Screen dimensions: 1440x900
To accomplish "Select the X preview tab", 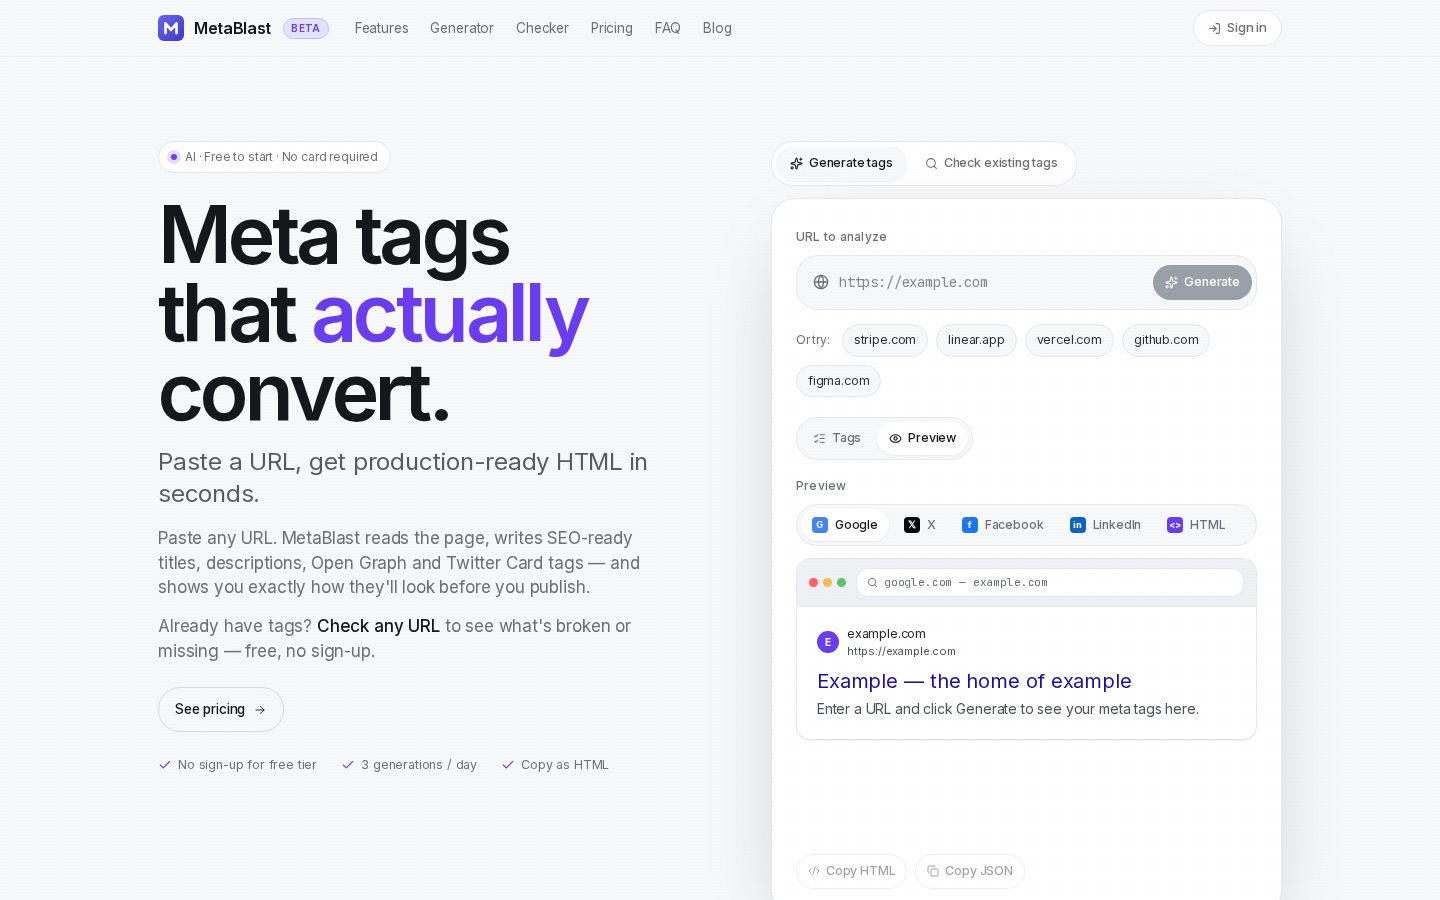I will click(x=920, y=525).
